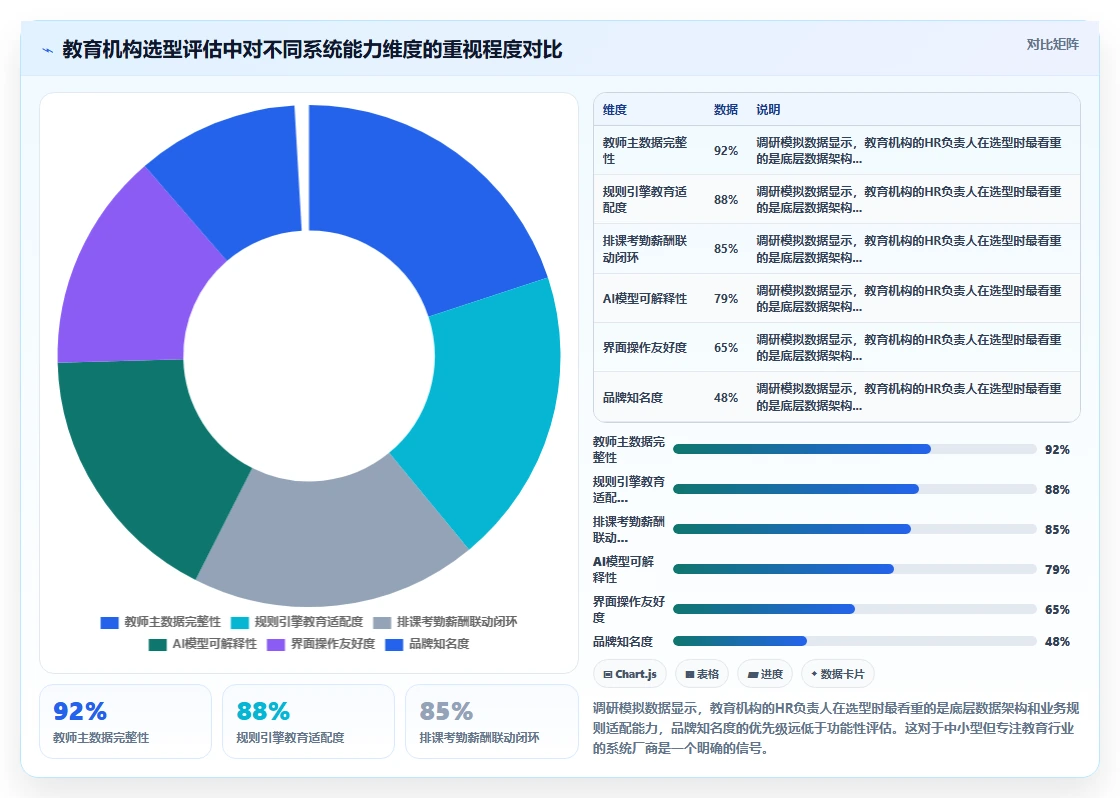The width and height of the screenshot is (1120, 798).
Task: Select the 品牌知名度 table row name
Action: (x=633, y=397)
